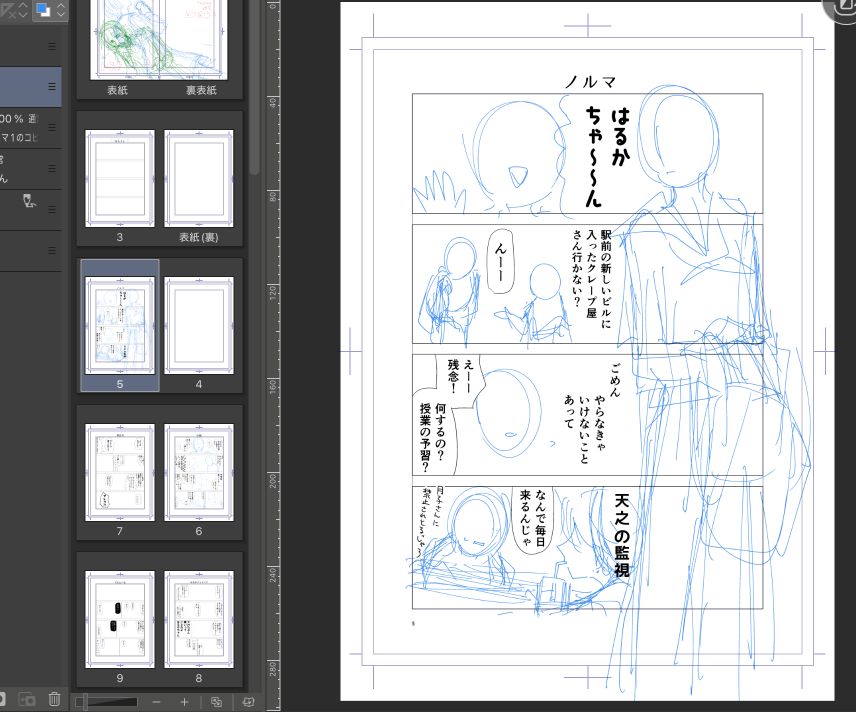Click the grip handle on the highlighted layer
Image resolution: width=856 pixels, height=712 pixels.
52,87
